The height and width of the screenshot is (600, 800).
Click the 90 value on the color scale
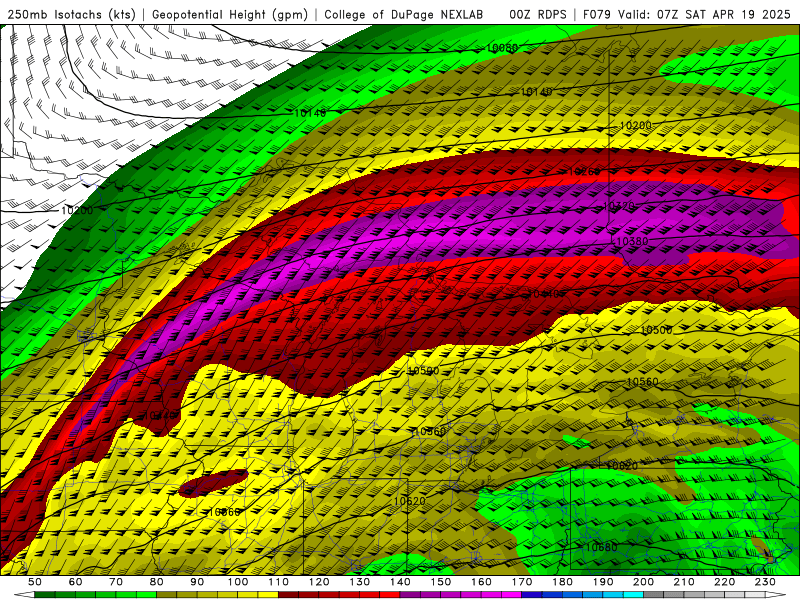pos(197,582)
